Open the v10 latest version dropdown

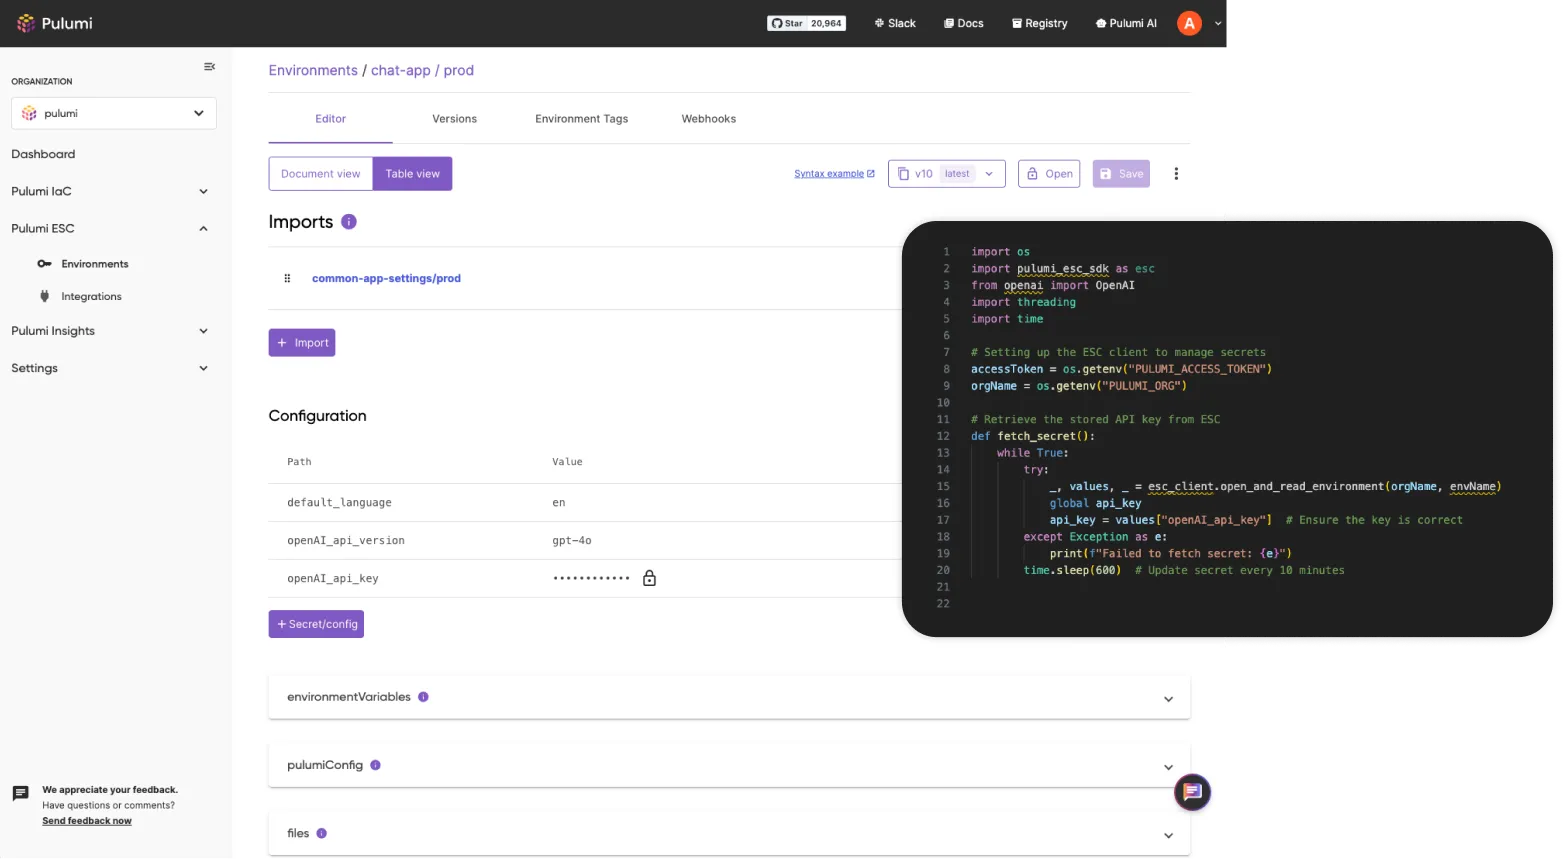(x=946, y=174)
